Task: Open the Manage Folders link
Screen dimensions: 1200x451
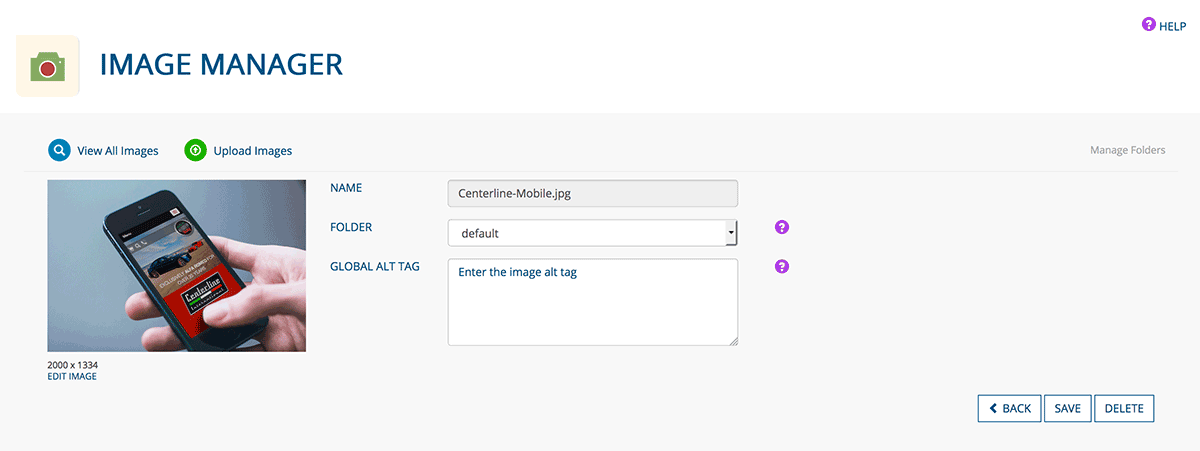Action: coord(1127,150)
